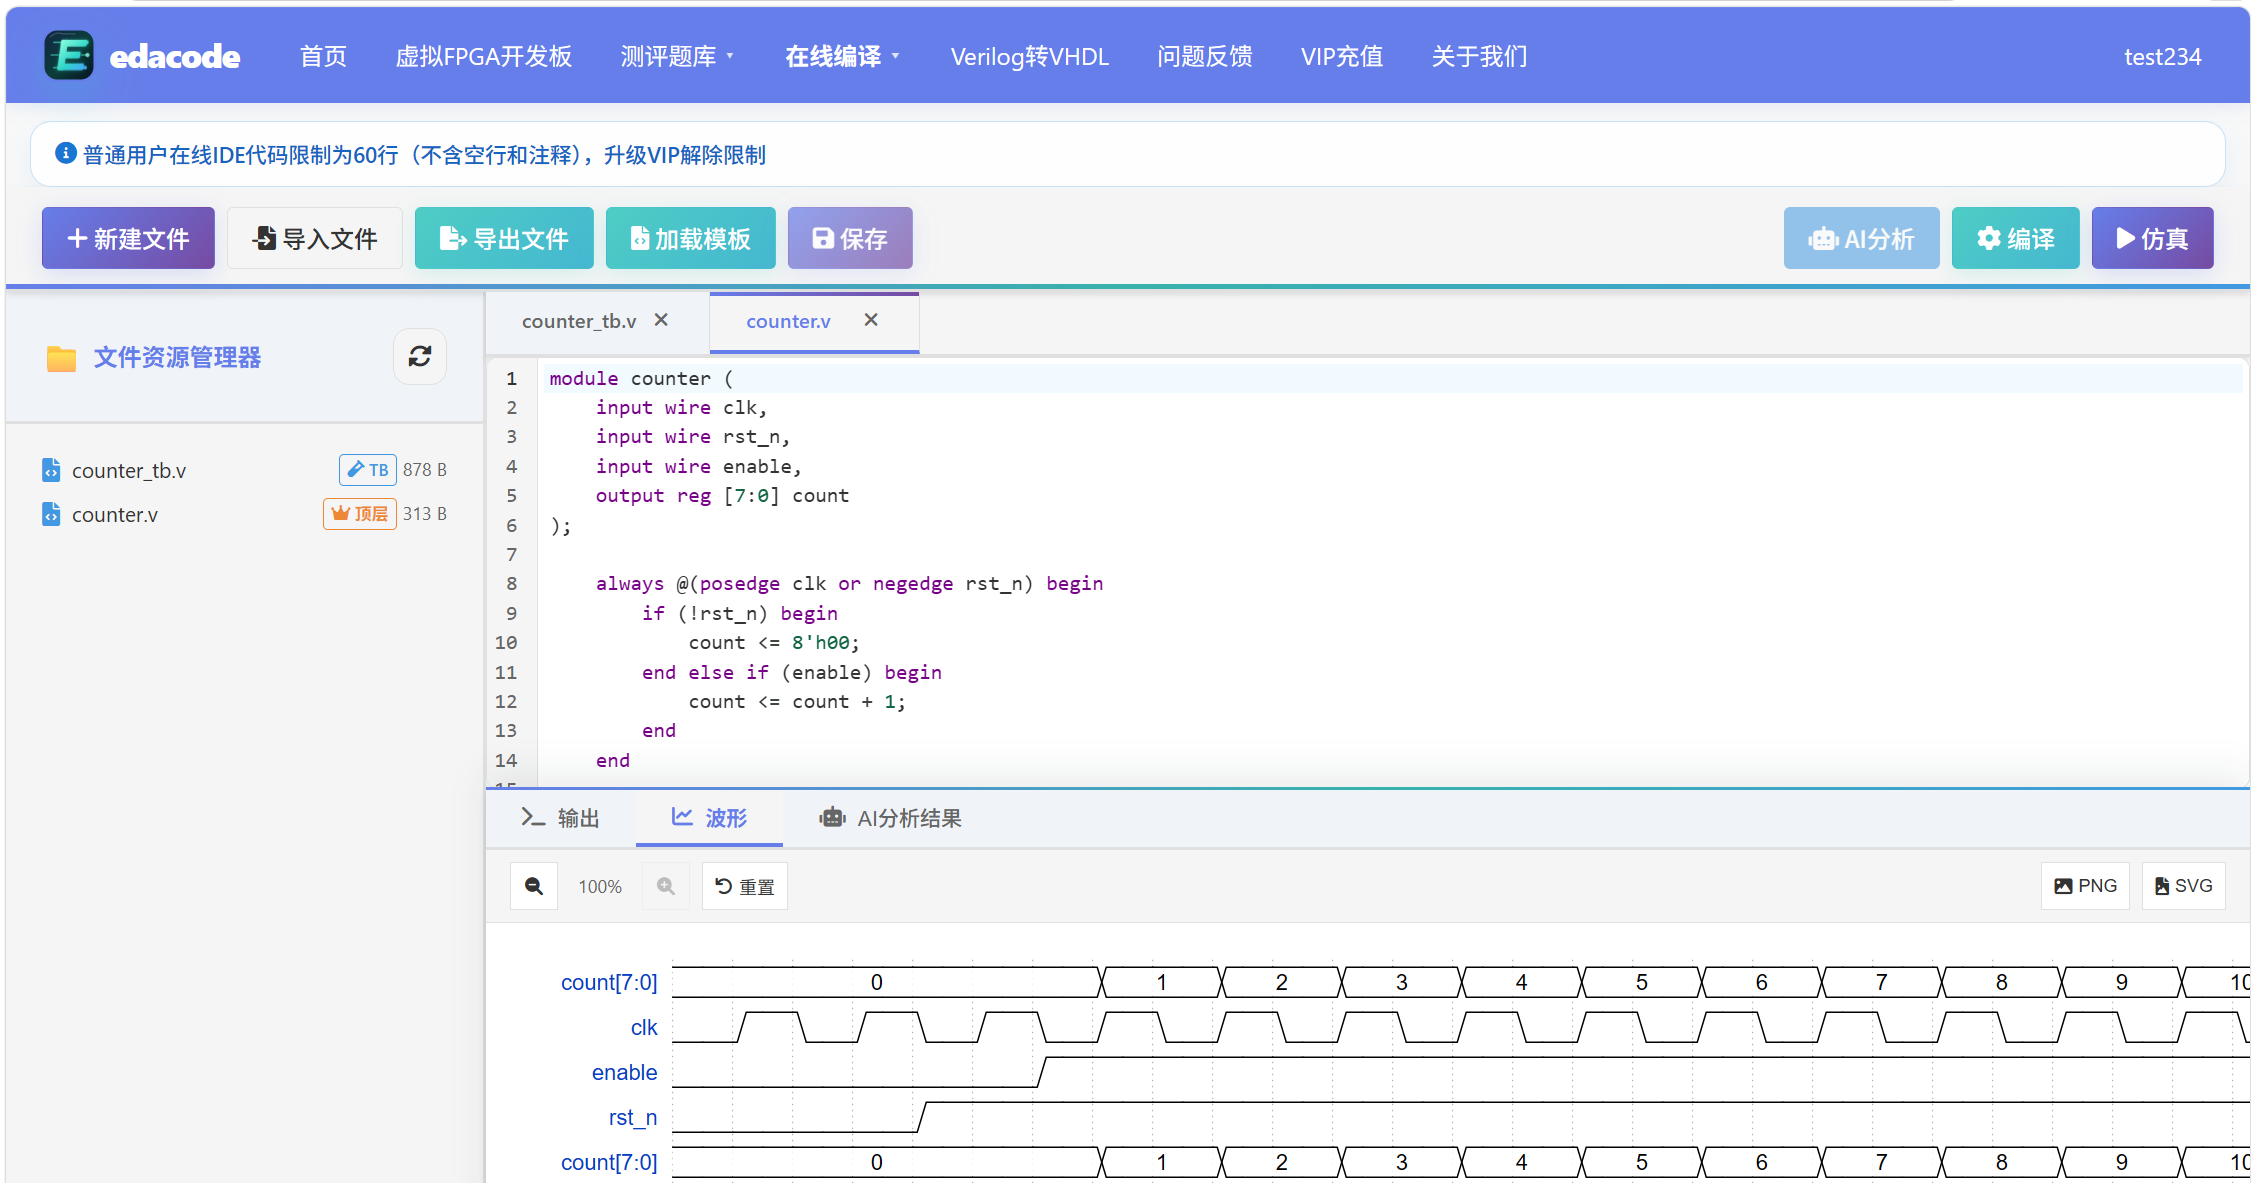Click the clk signal label in waveform
Screen dimensions: 2255x1183
tap(644, 1027)
